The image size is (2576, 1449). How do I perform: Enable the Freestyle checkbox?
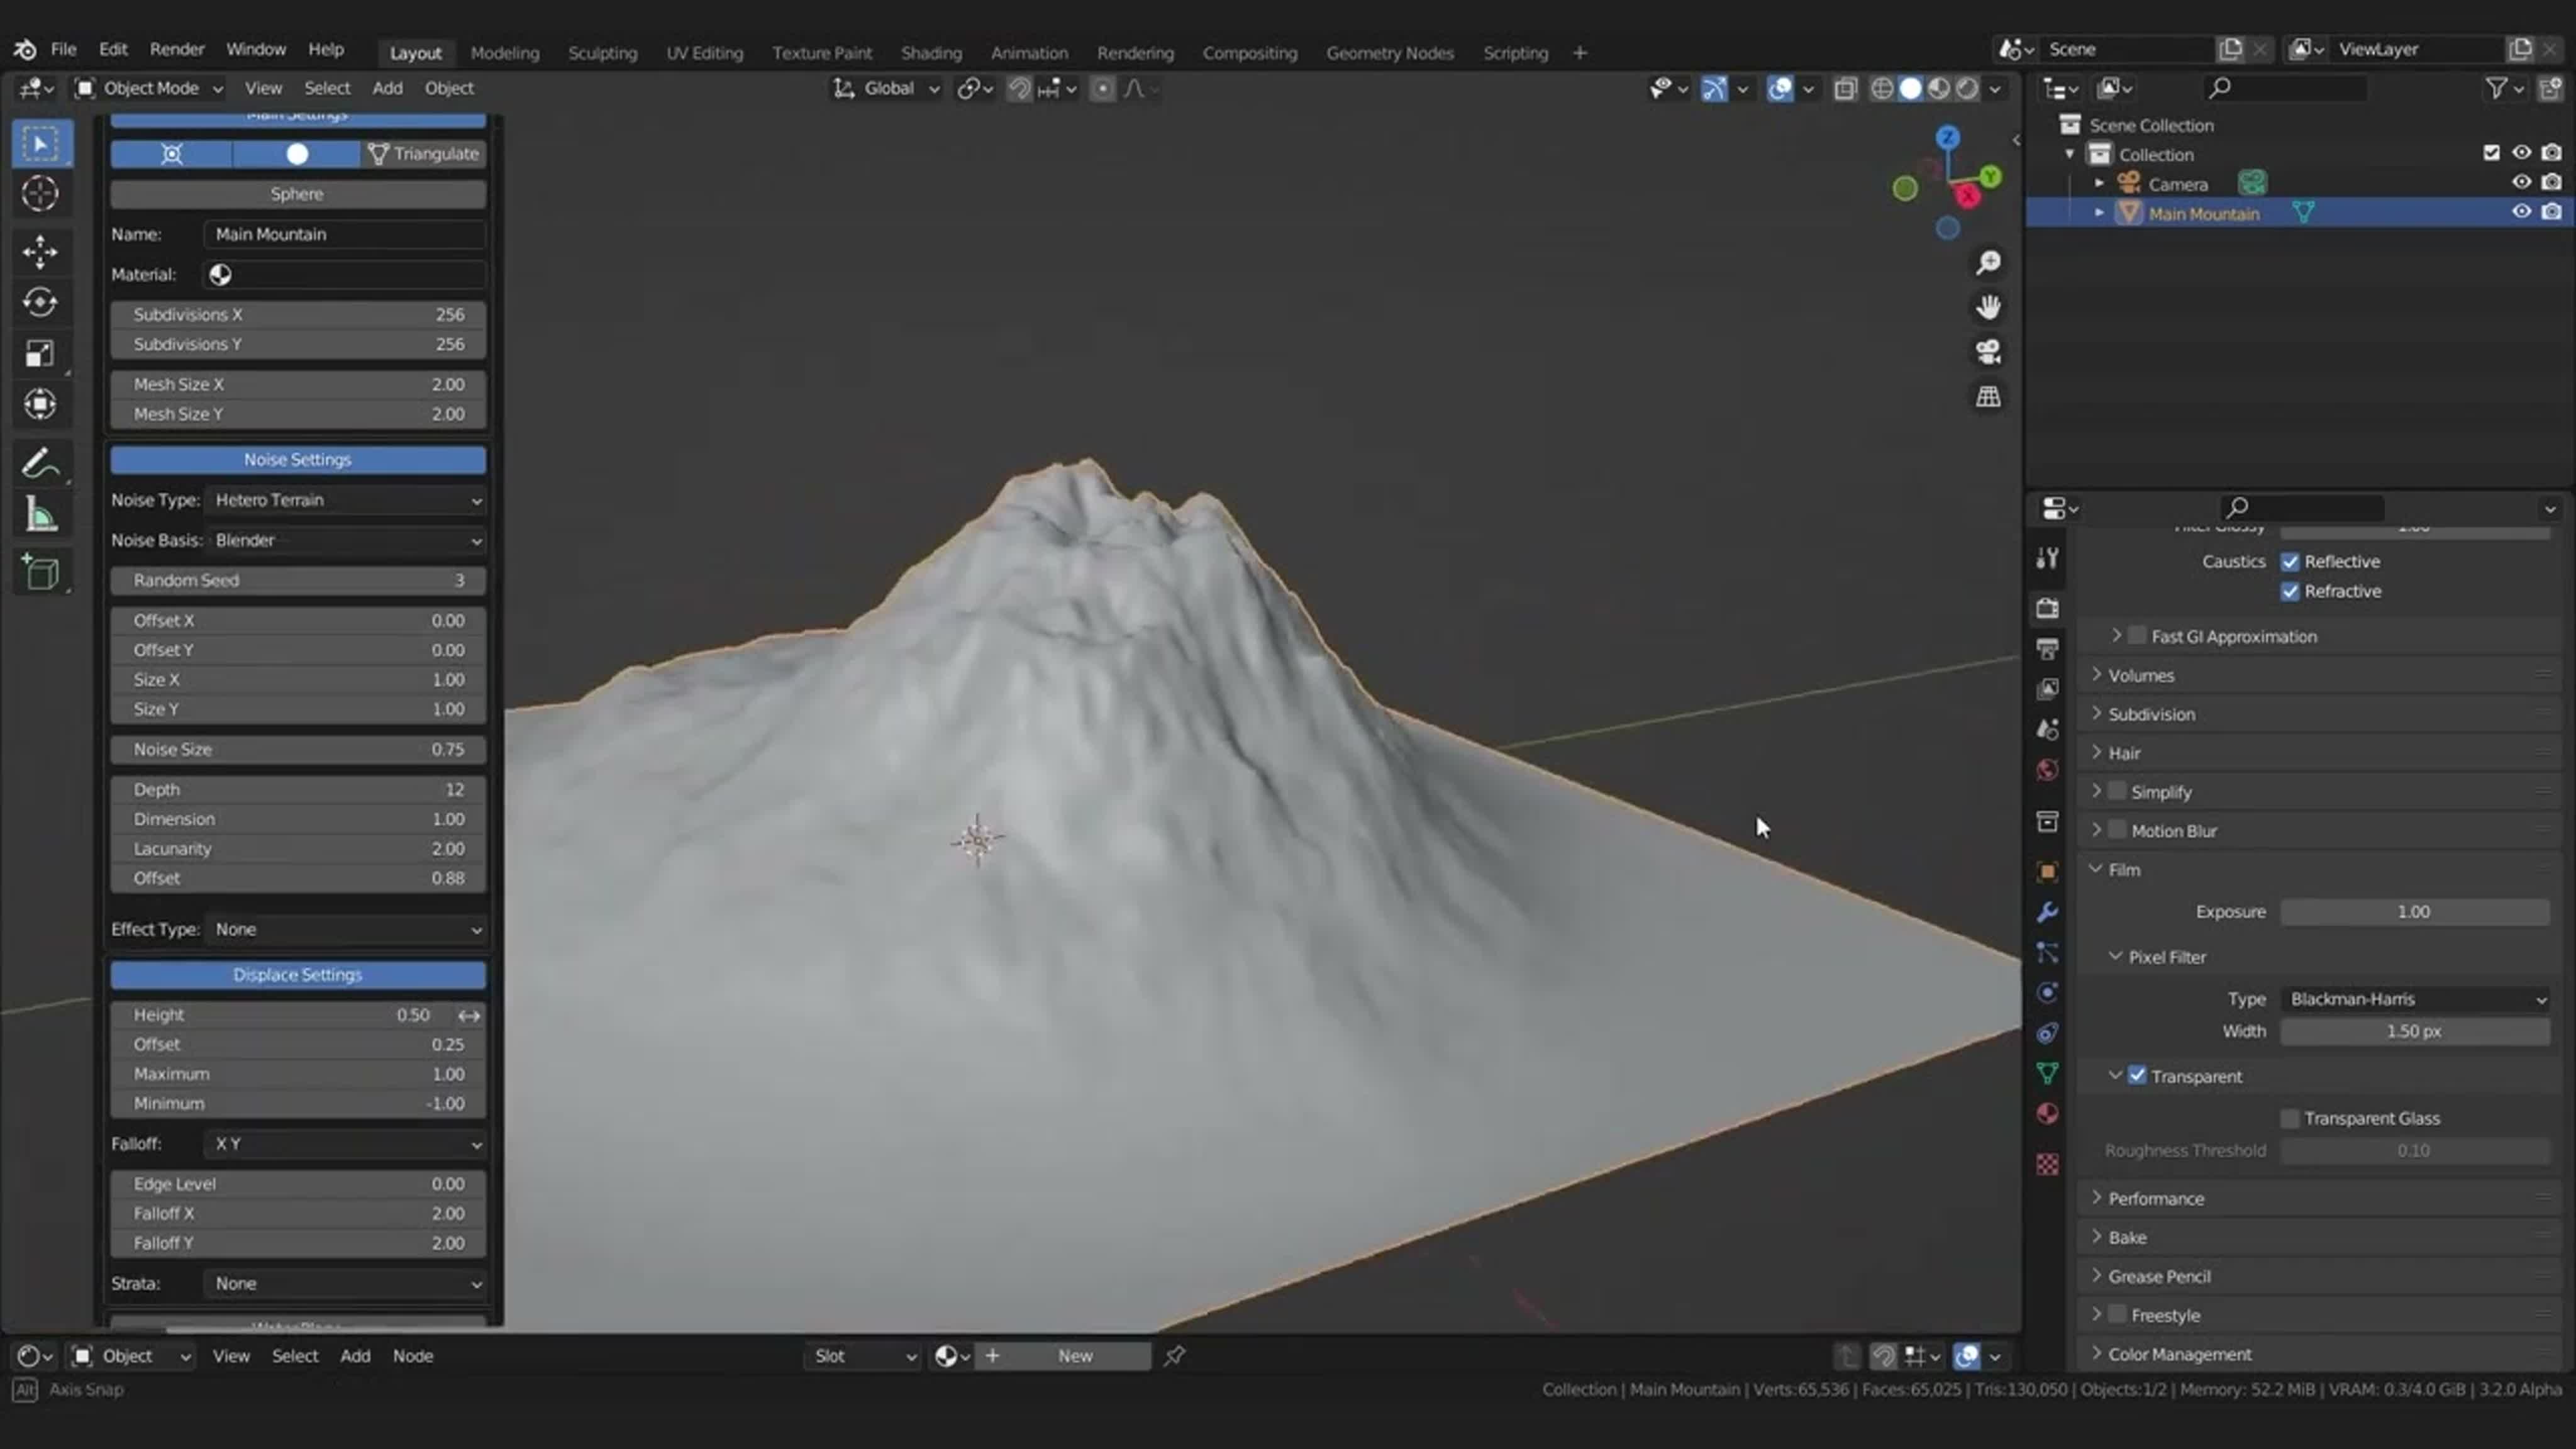2117,1314
